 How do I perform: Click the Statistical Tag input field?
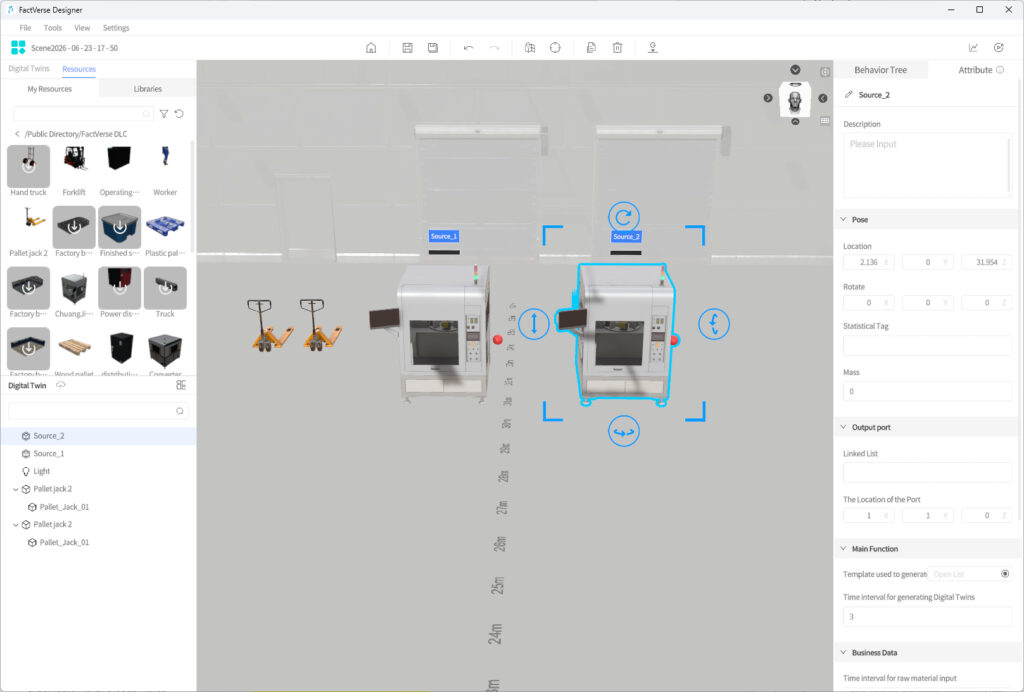927,345
